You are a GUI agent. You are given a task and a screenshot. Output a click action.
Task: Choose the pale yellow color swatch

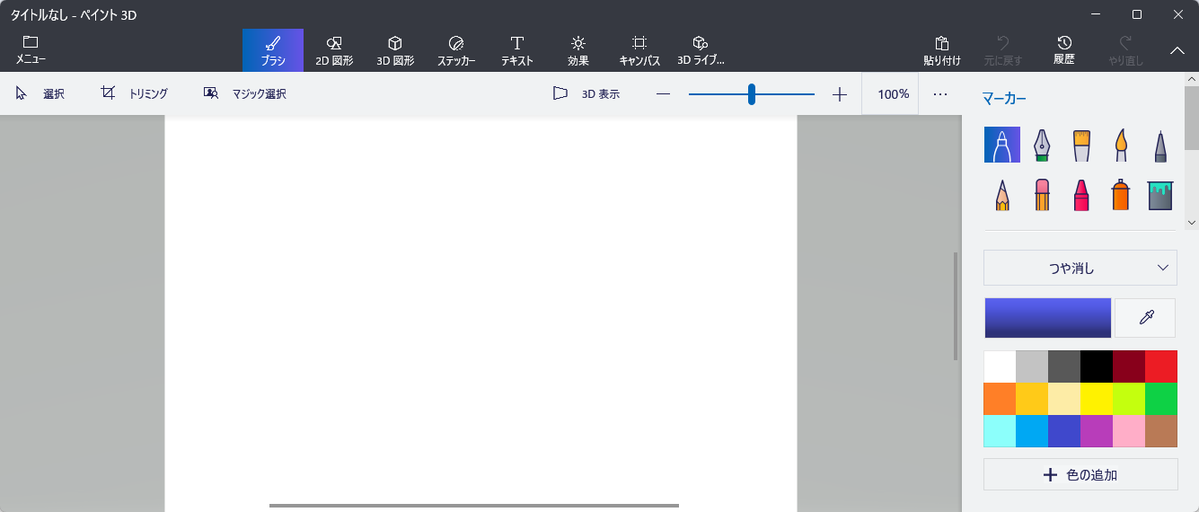click(1064, 398)
